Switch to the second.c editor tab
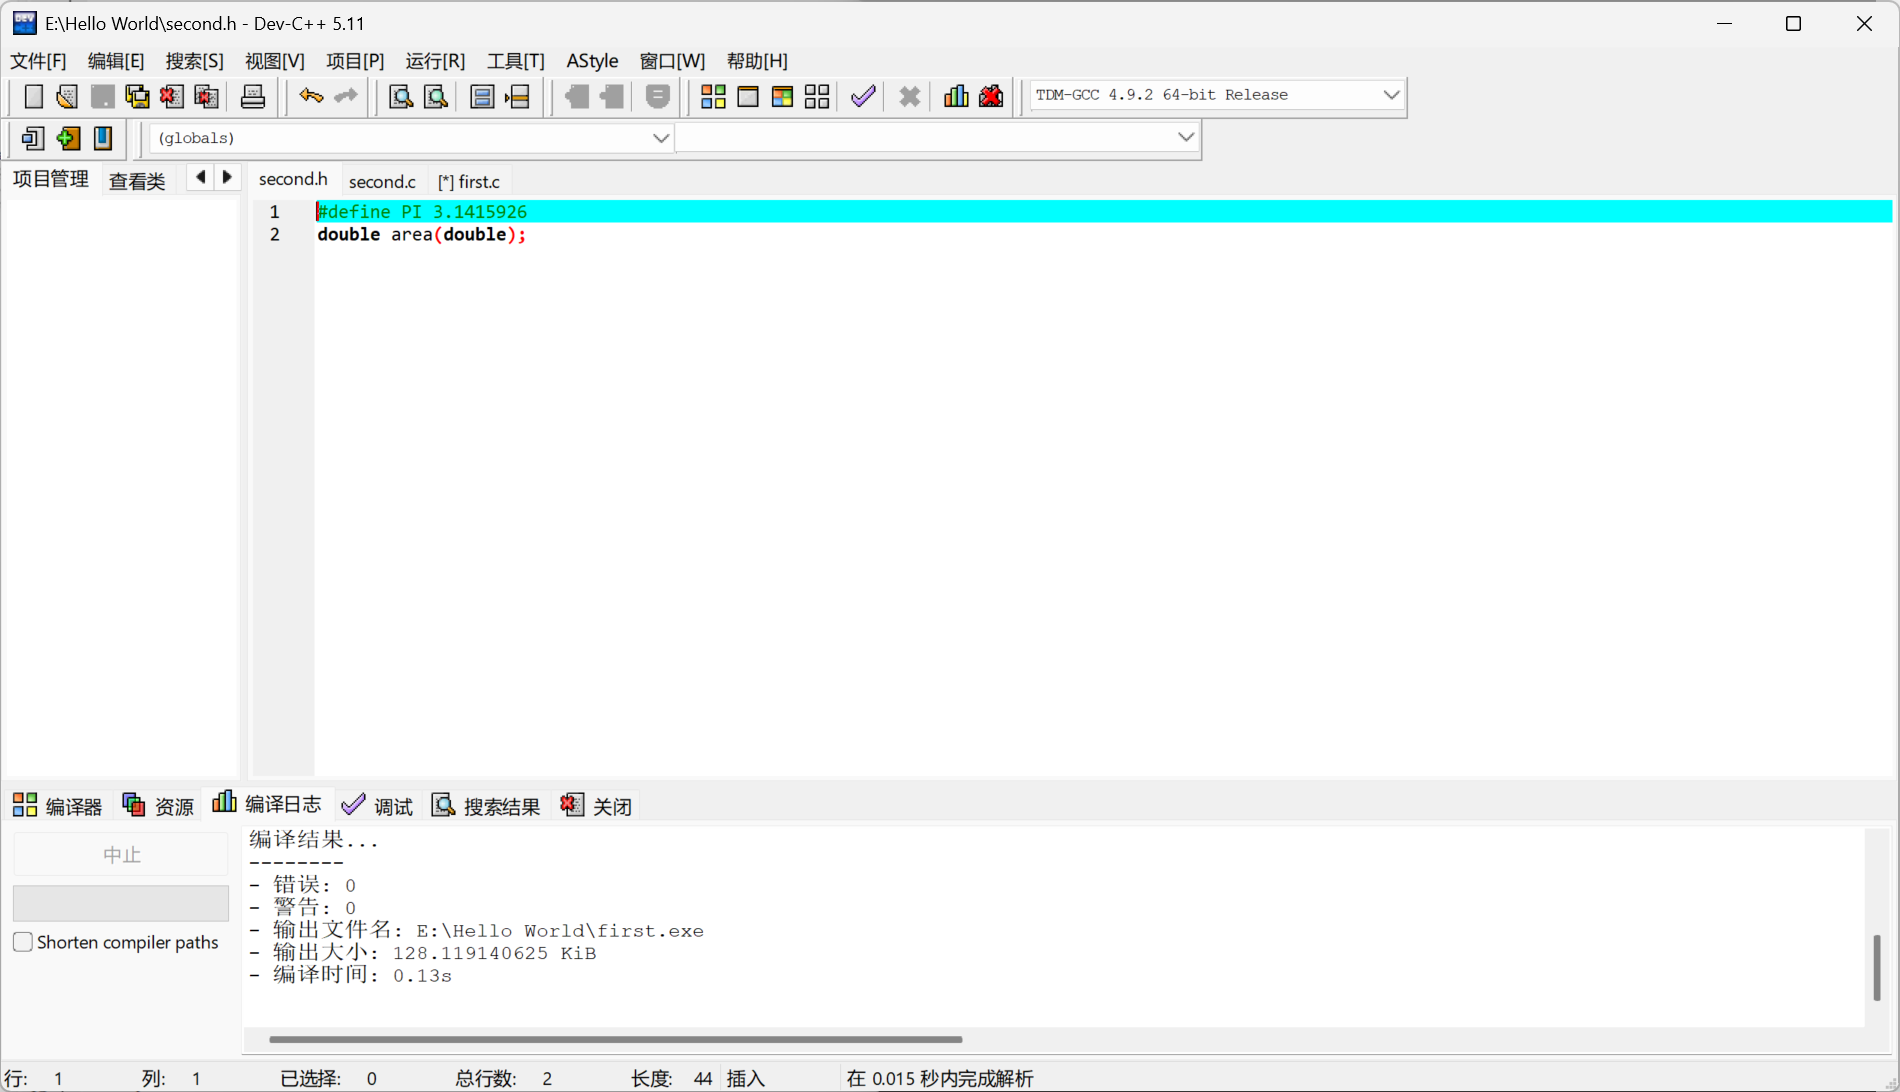This screenshot has width=1900, height=1092. pos(382,181)
